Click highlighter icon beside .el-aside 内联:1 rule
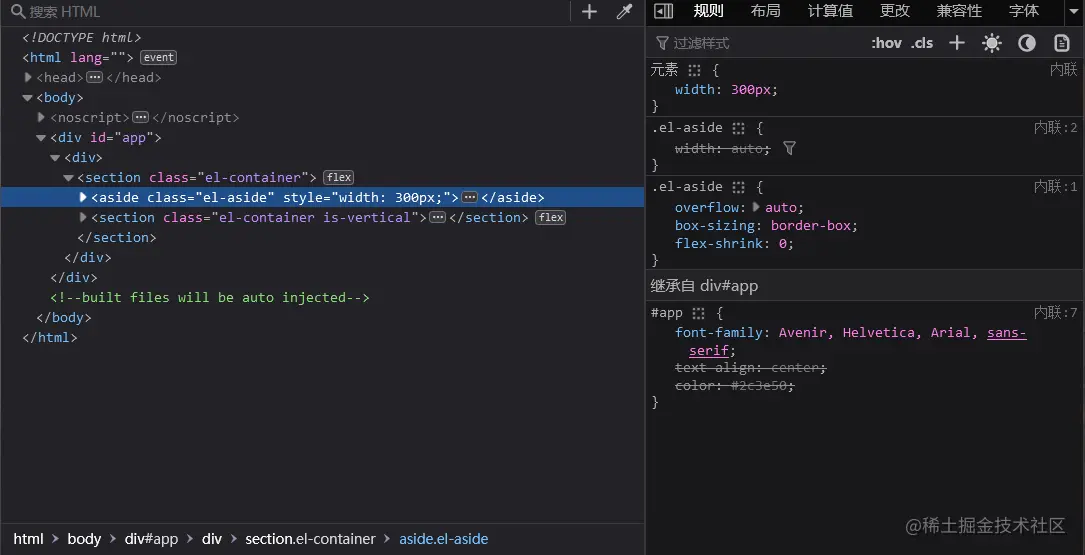Viewport: 1085px width, 555px height. (739, 187)
